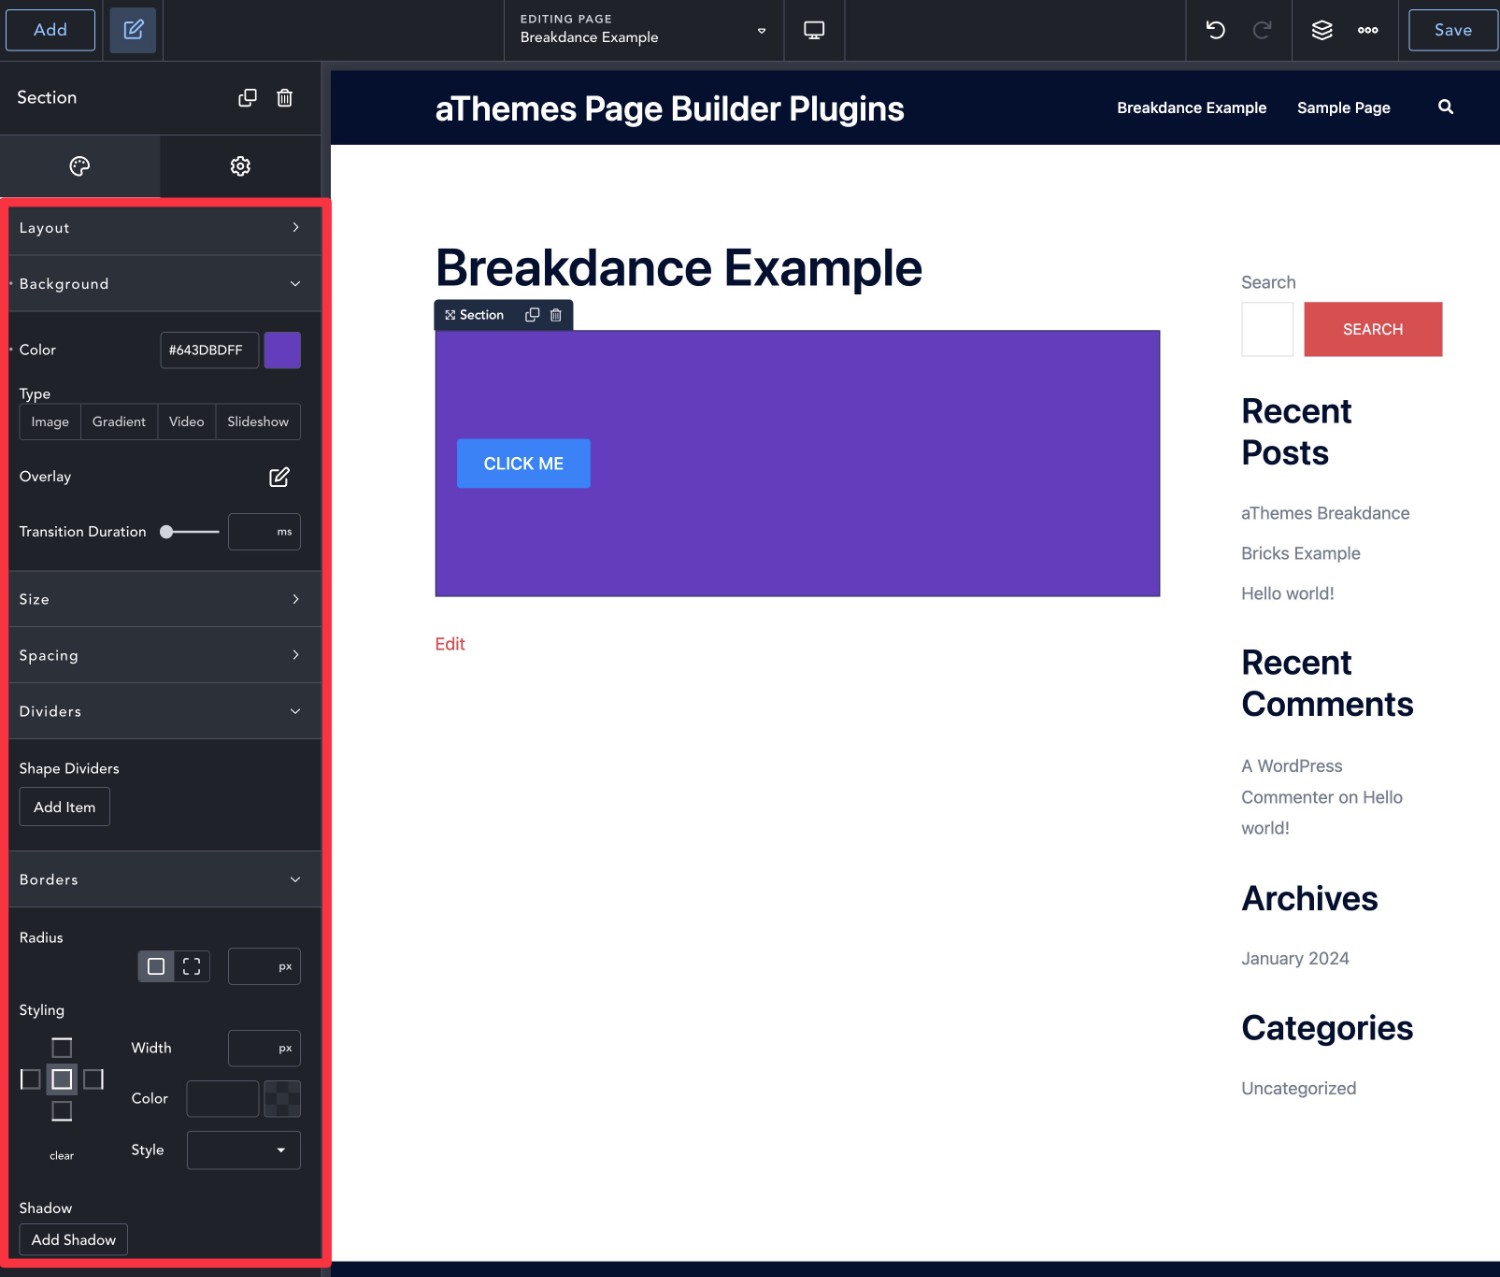Open the Uncategorized category link

pos(1298,1088)
